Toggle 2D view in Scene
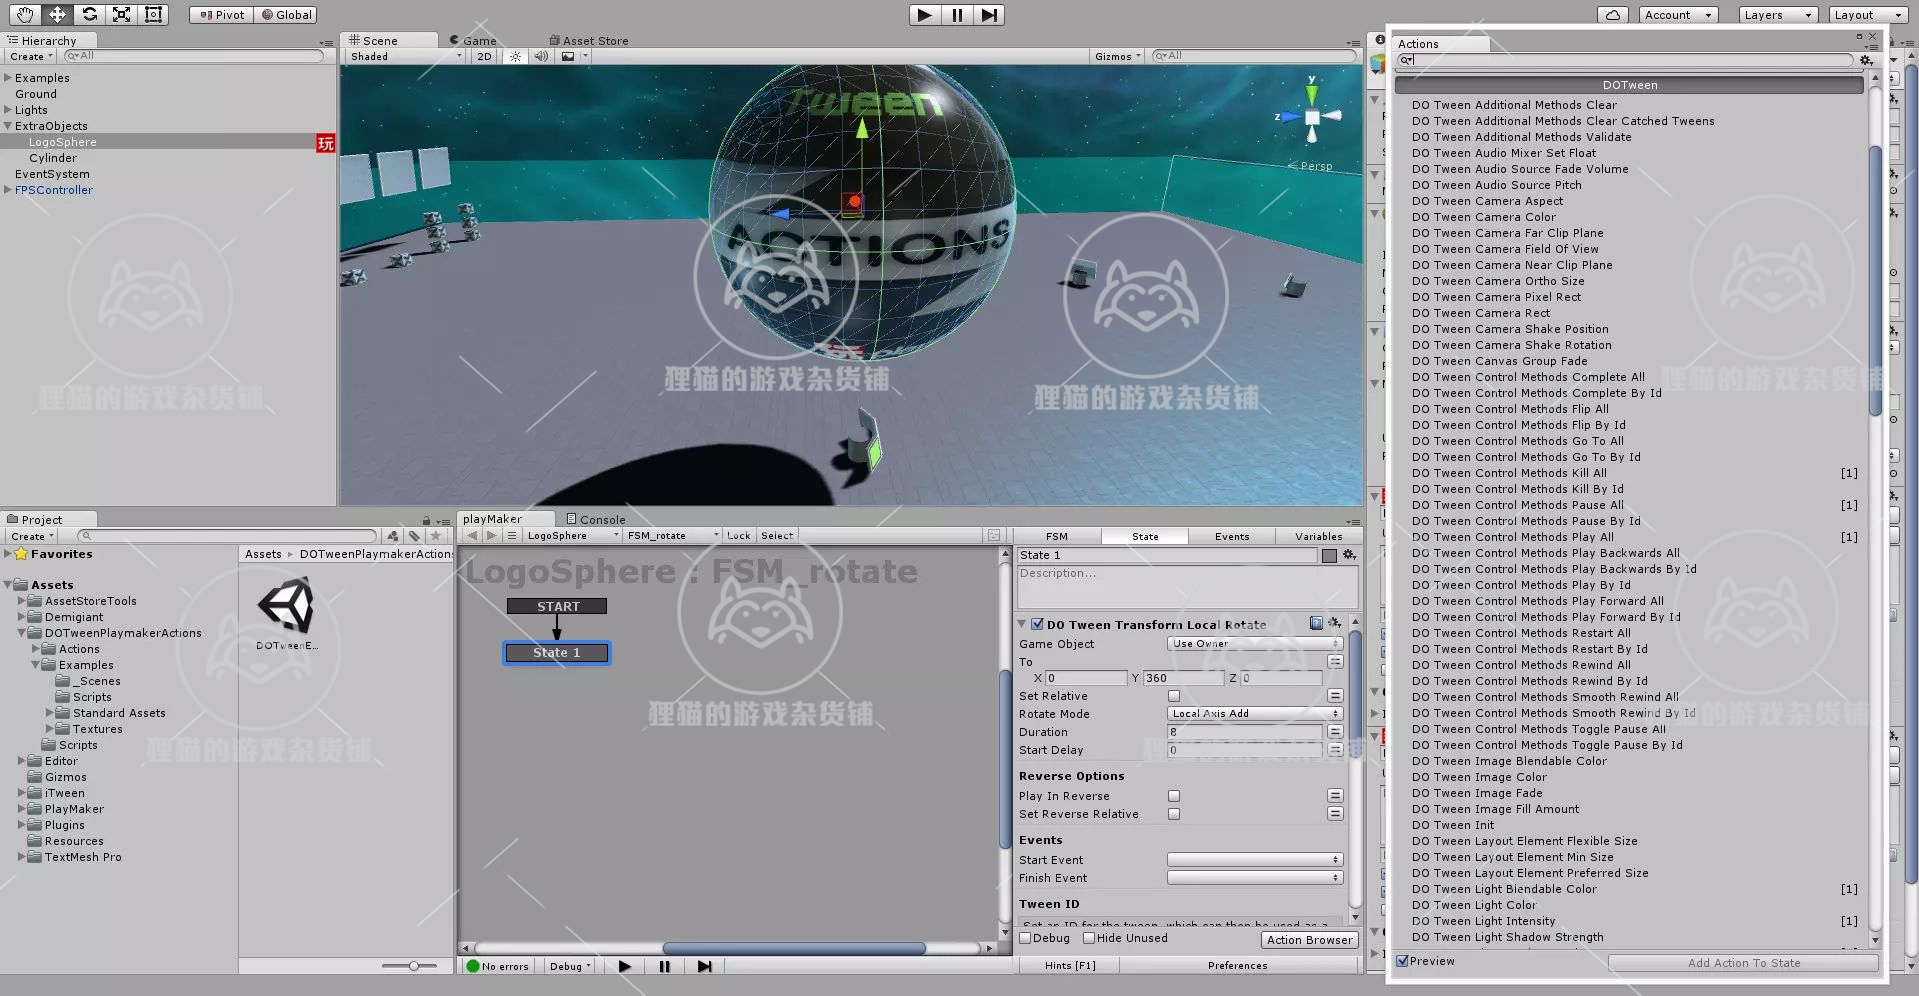Image resolution: width=1919 pixels, height=996 pixels. 485,57
